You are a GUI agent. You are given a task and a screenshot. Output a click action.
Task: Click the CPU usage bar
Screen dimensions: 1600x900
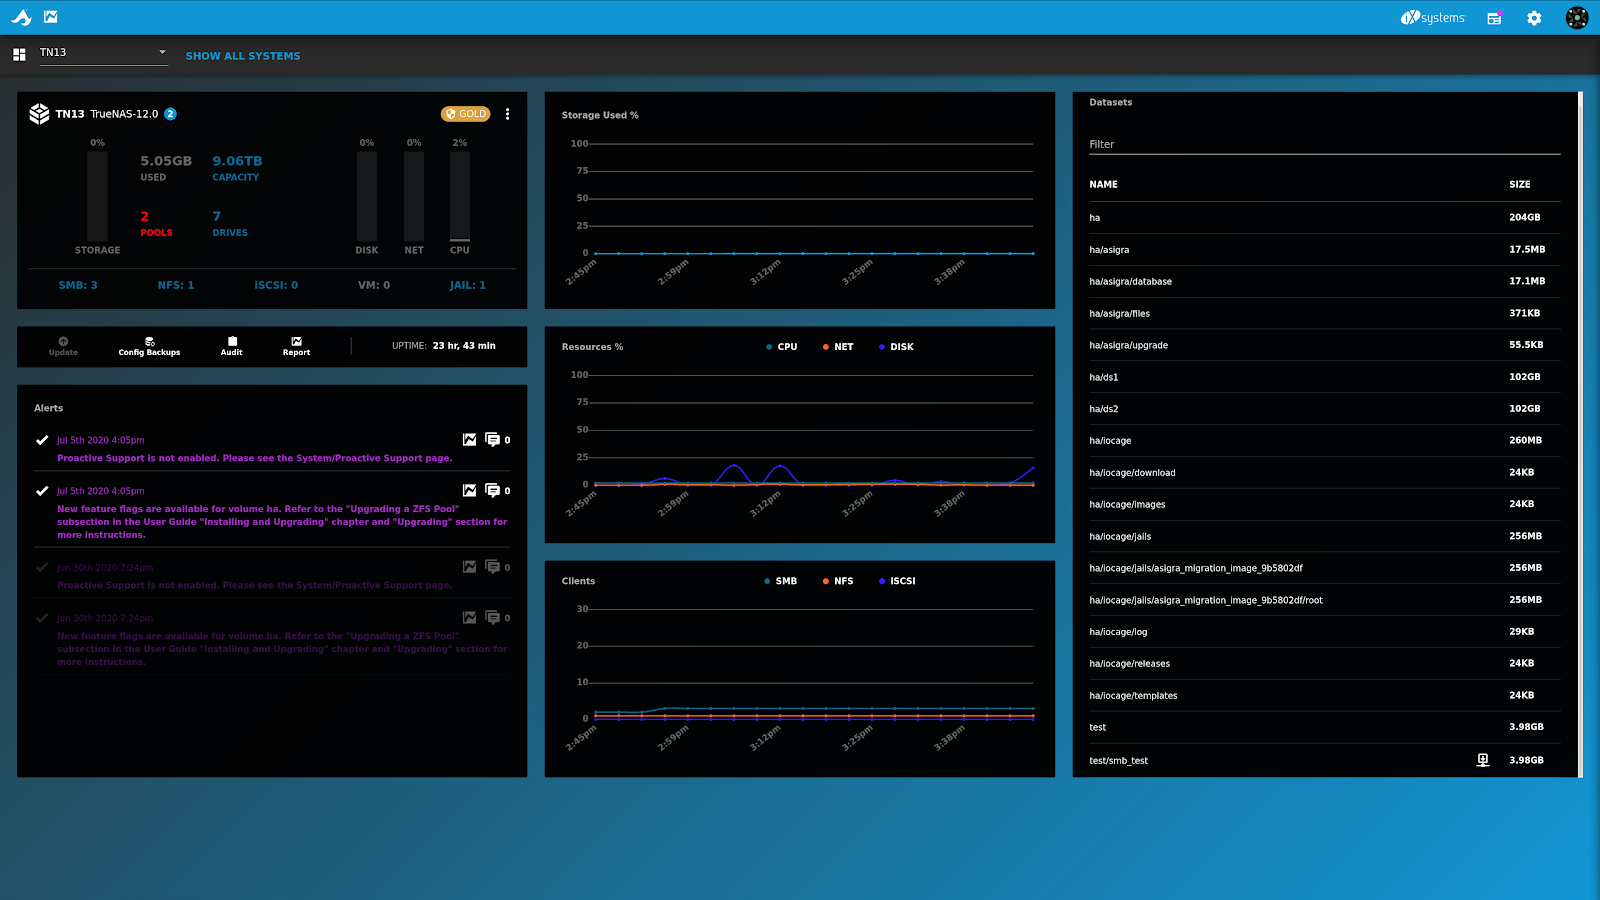(x=460, y=196)
